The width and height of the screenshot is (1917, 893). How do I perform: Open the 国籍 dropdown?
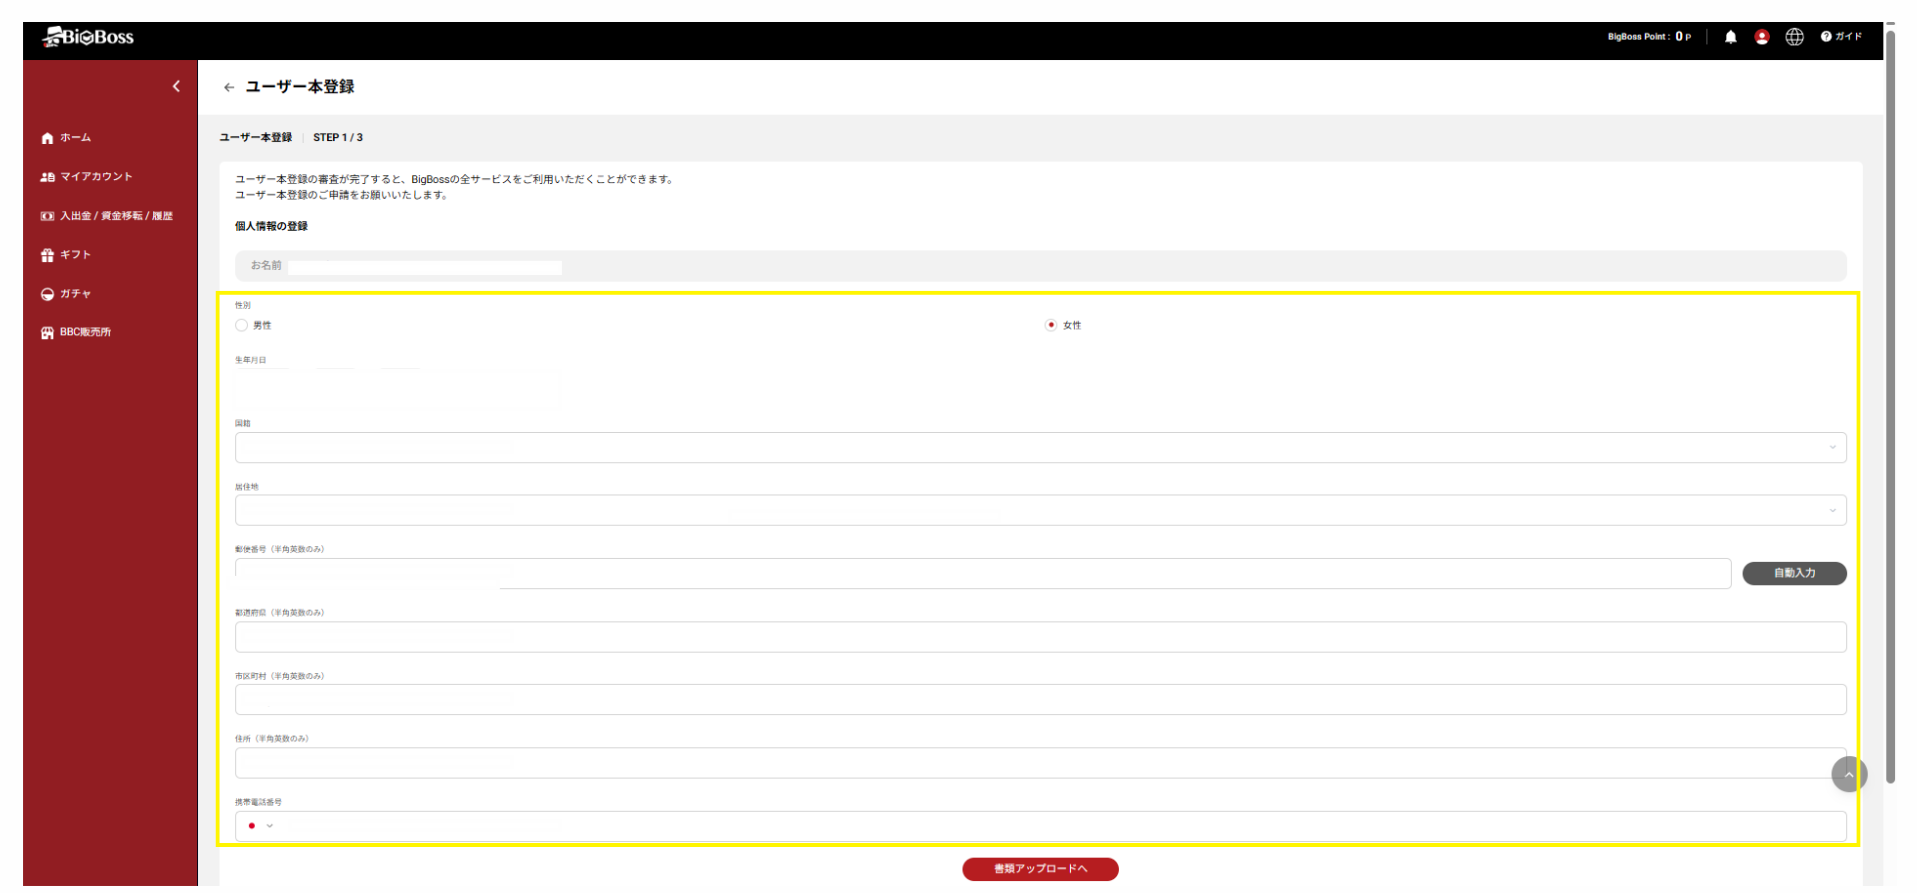[1040, 448]
